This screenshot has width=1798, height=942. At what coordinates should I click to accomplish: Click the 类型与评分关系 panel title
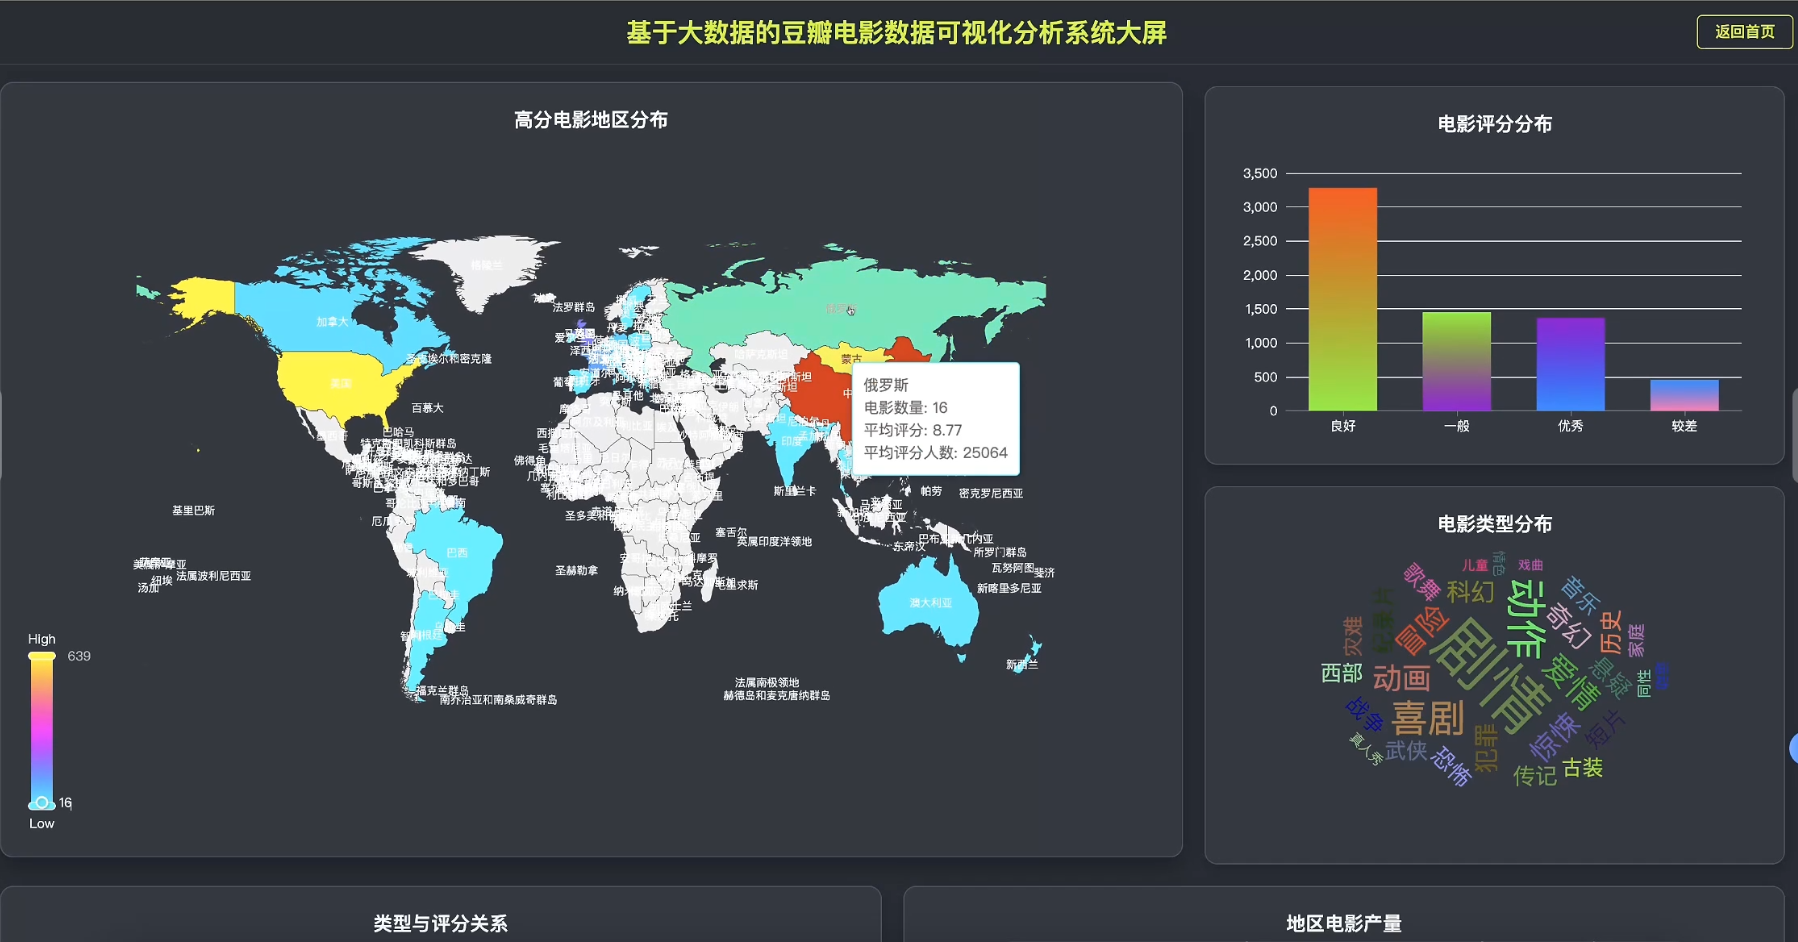[x=440, y=924]
